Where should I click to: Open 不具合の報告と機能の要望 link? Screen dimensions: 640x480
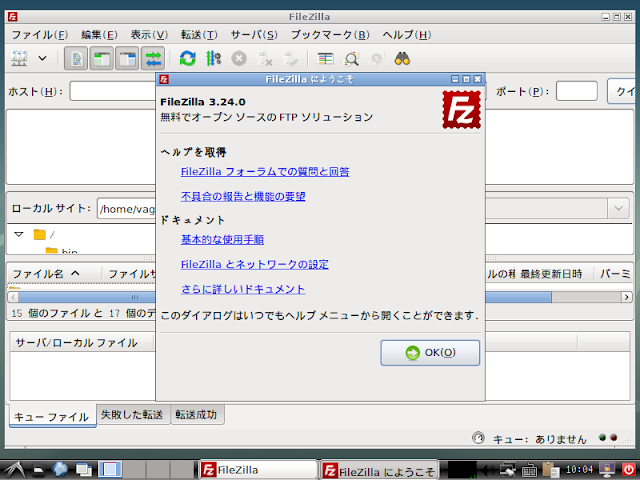243,197
